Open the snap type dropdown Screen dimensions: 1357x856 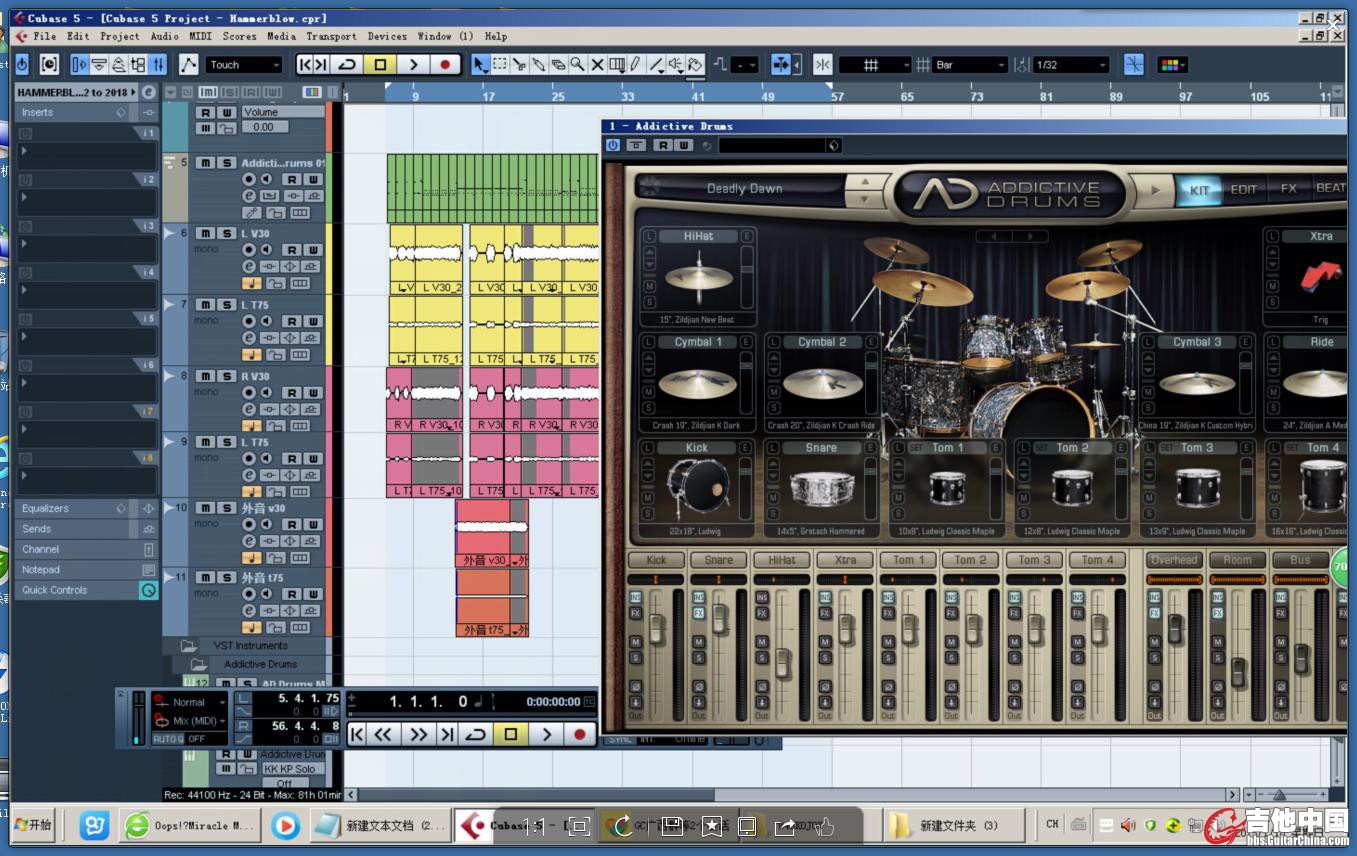pyautogui.click(x=876, y=65)
